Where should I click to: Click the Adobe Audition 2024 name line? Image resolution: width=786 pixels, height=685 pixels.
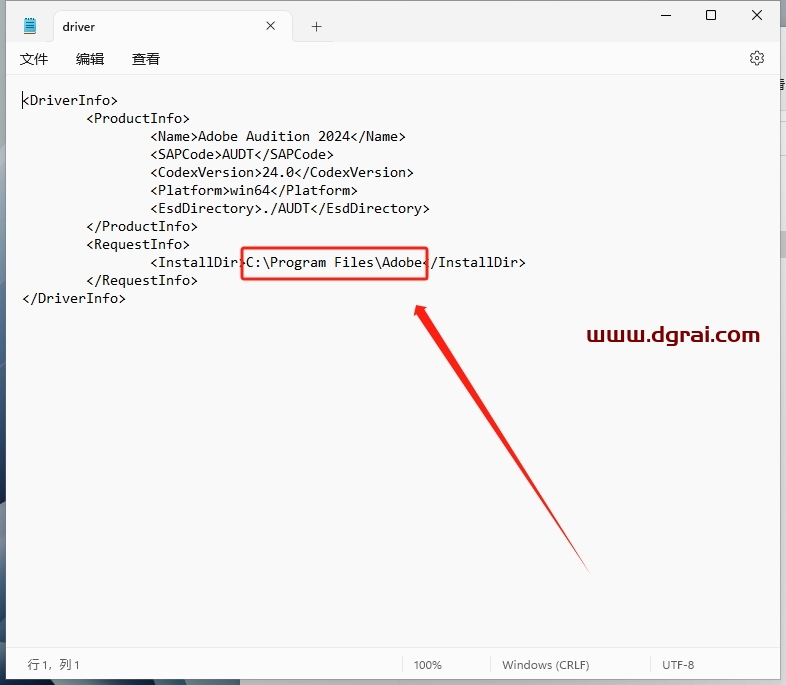[x=278, y=136]
